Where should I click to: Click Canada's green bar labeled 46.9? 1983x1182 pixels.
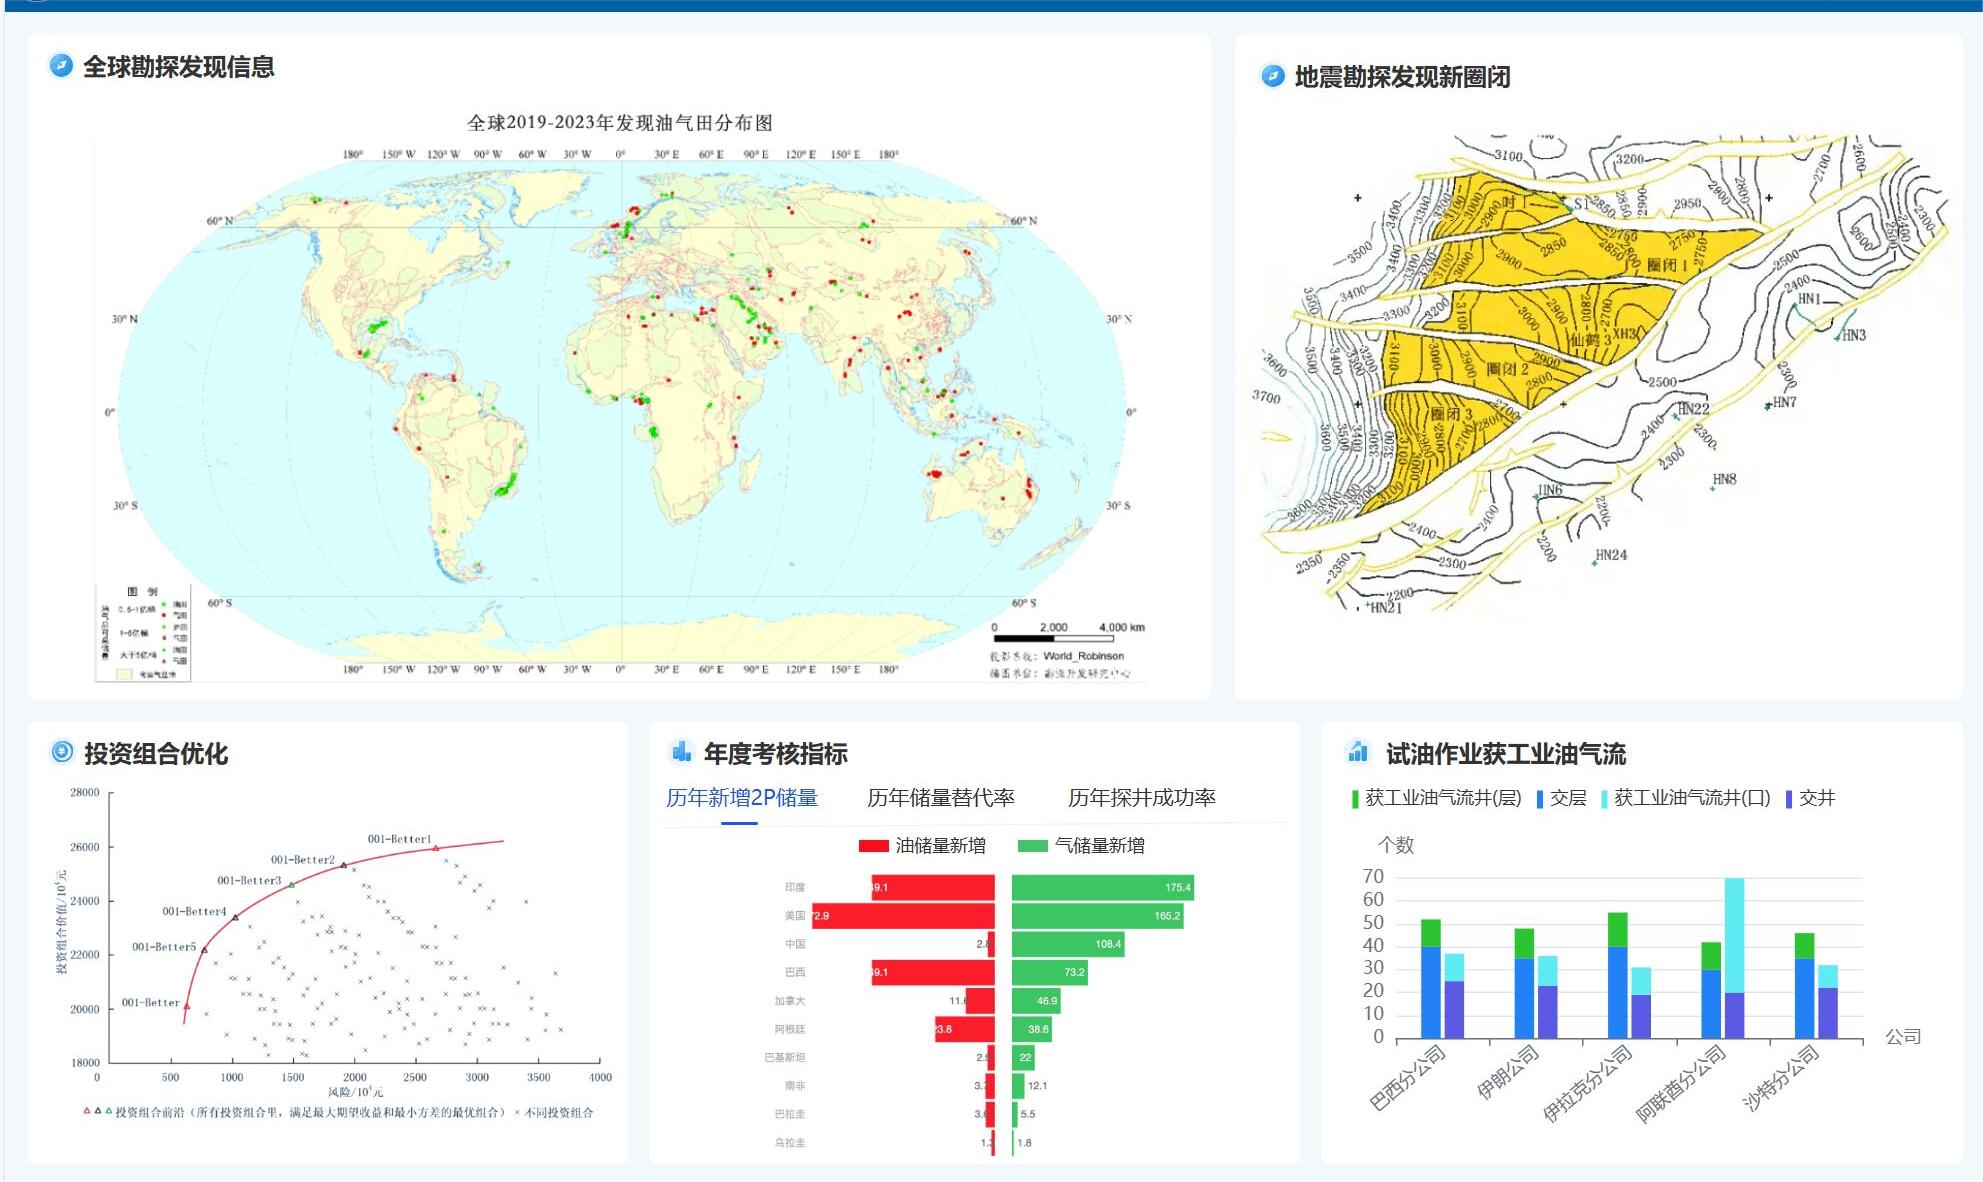tap(1036, 1000)
